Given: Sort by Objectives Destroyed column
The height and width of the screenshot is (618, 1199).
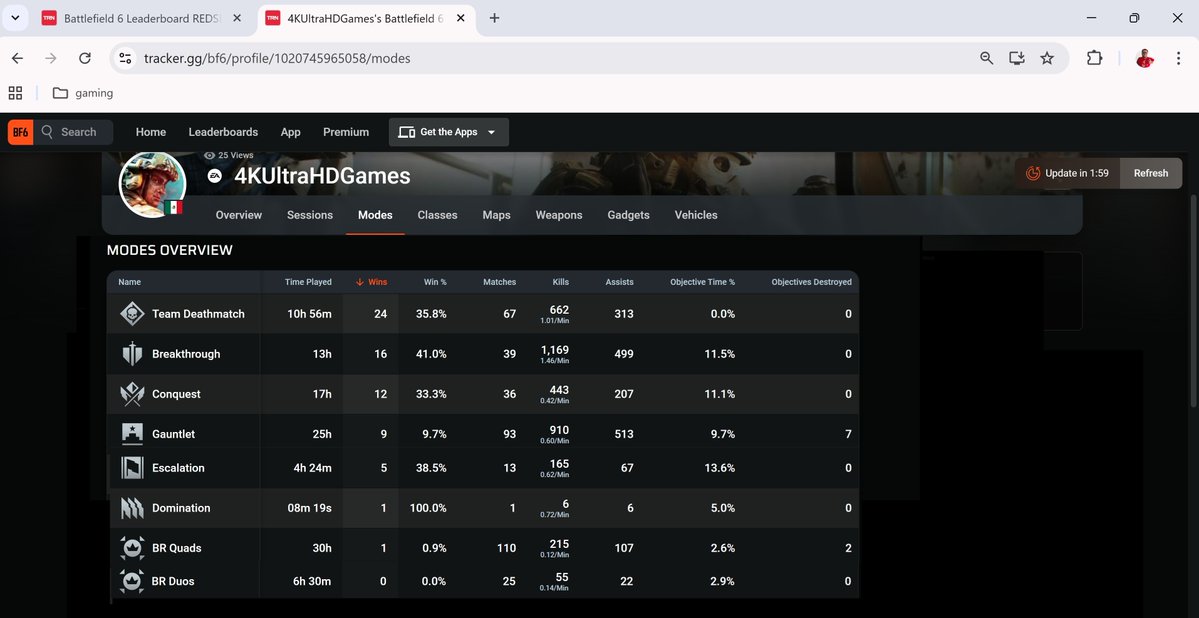Looking at the screenshot, I should point(811,282).
